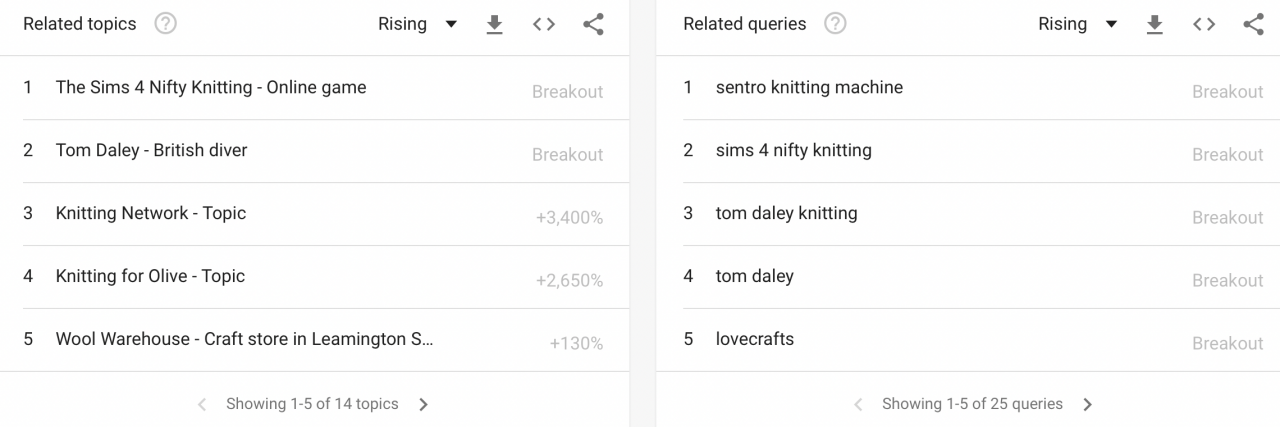Go to previous page of queries
The height and width of the screenshot is (427, 1280).
point(858,405)
